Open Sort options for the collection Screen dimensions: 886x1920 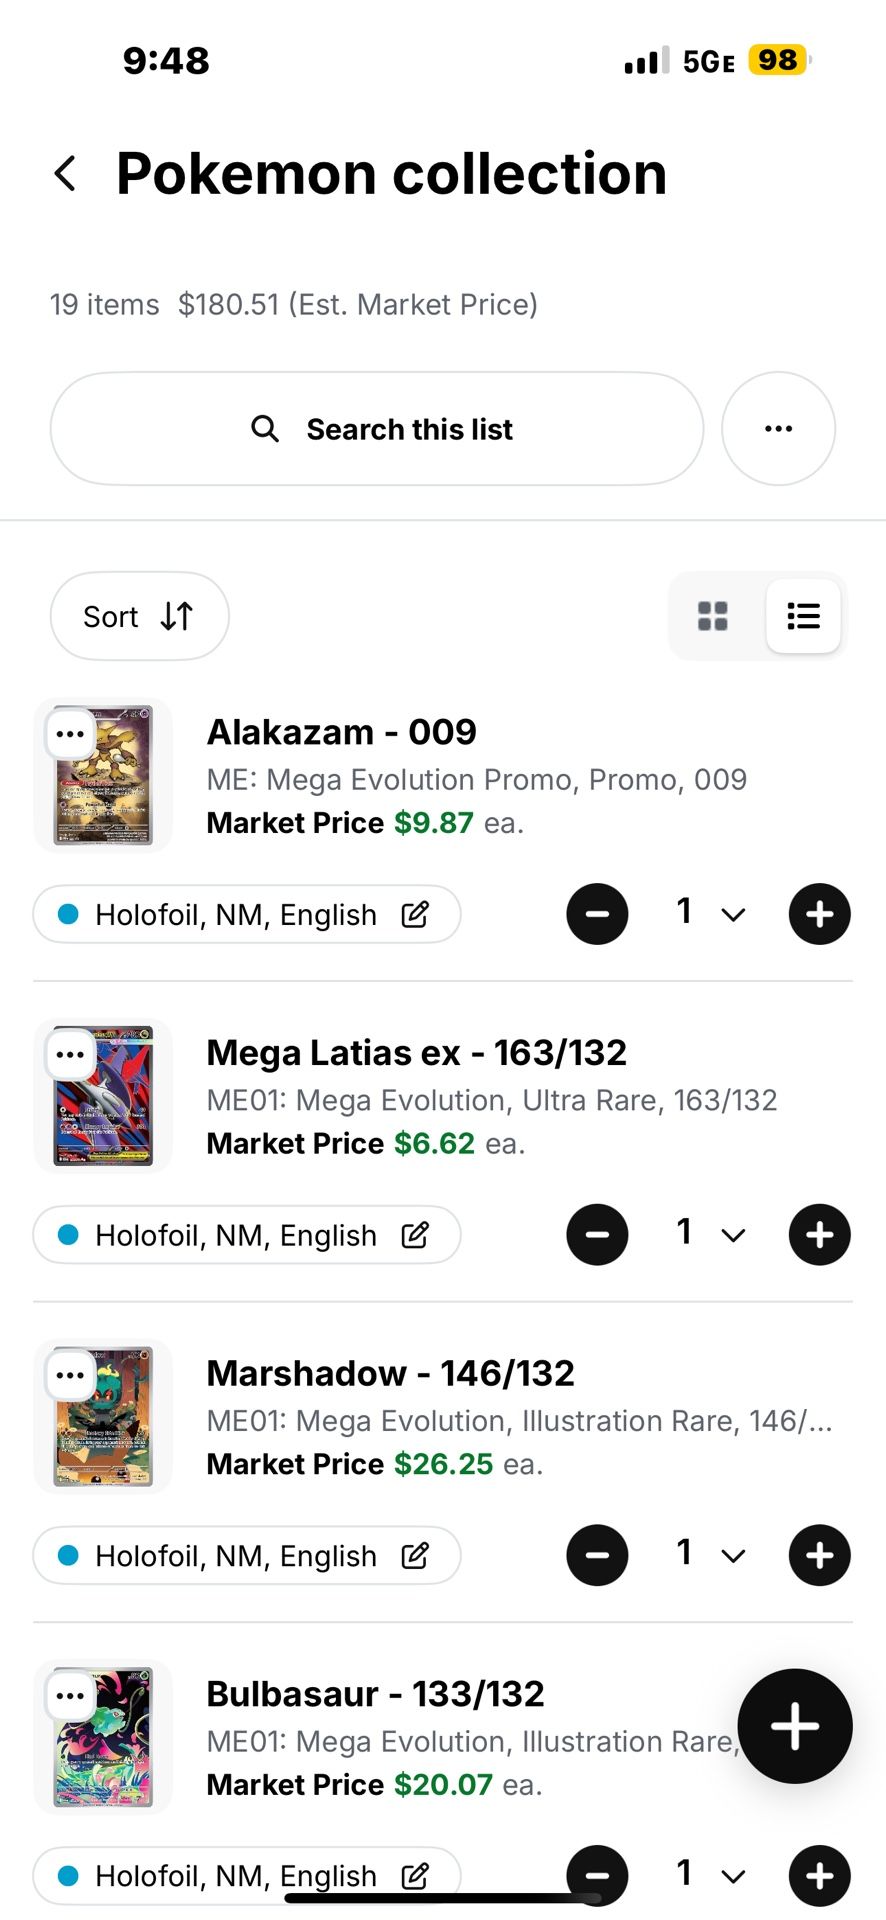[139, 616]
